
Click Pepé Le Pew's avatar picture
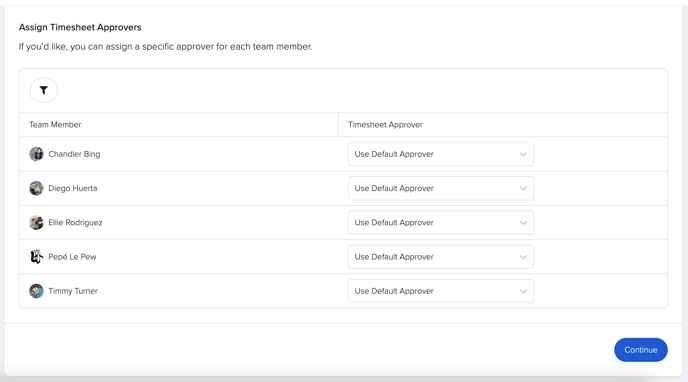[36, 257]
